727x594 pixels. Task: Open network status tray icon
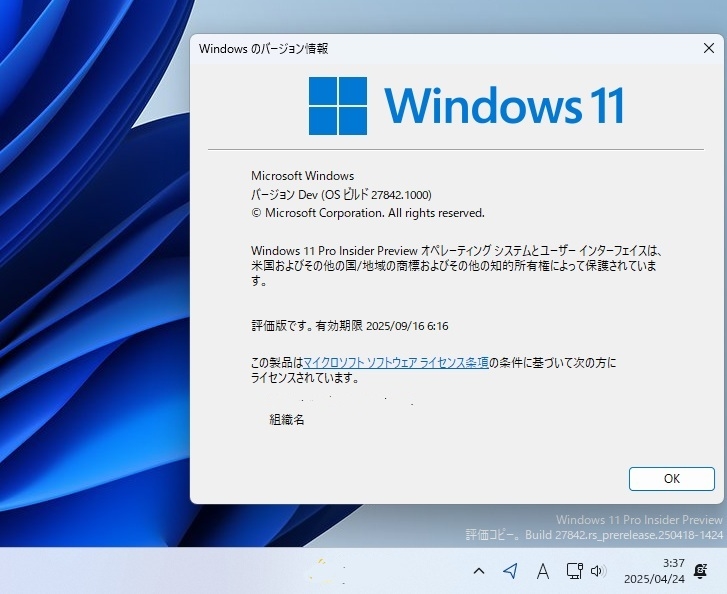(574, 571)
